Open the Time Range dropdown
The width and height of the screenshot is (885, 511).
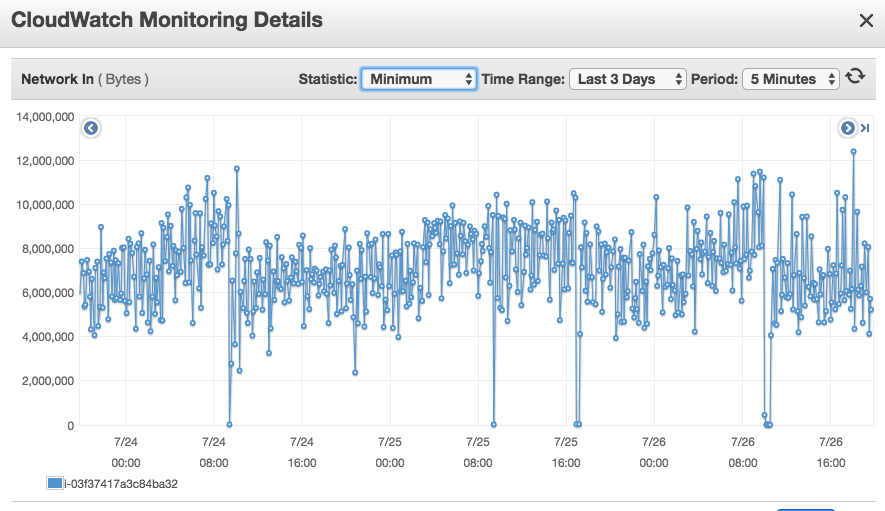tap(628, 79)
